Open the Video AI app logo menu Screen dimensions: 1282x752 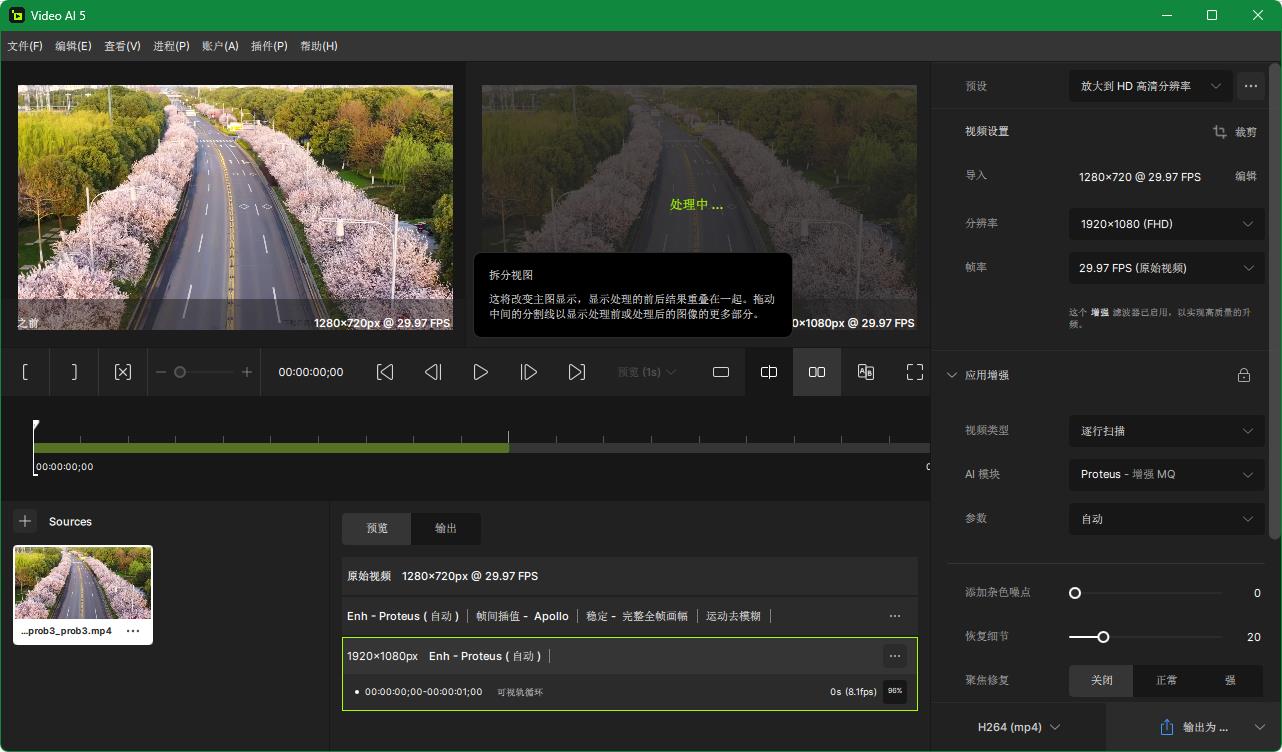coord(16,15)
